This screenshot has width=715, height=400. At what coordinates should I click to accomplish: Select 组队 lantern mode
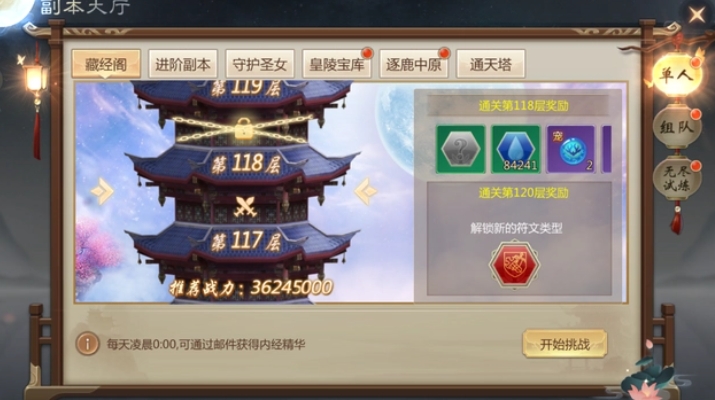coord(677,127)
